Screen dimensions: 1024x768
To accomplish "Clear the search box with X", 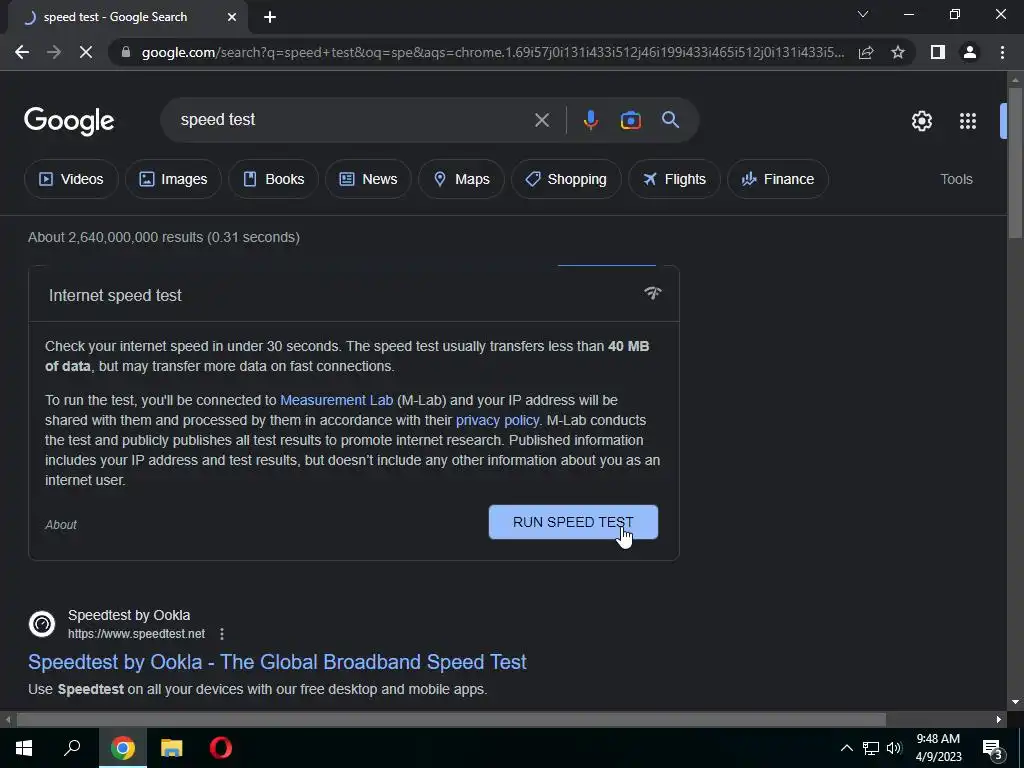I will tap(541, 120).
